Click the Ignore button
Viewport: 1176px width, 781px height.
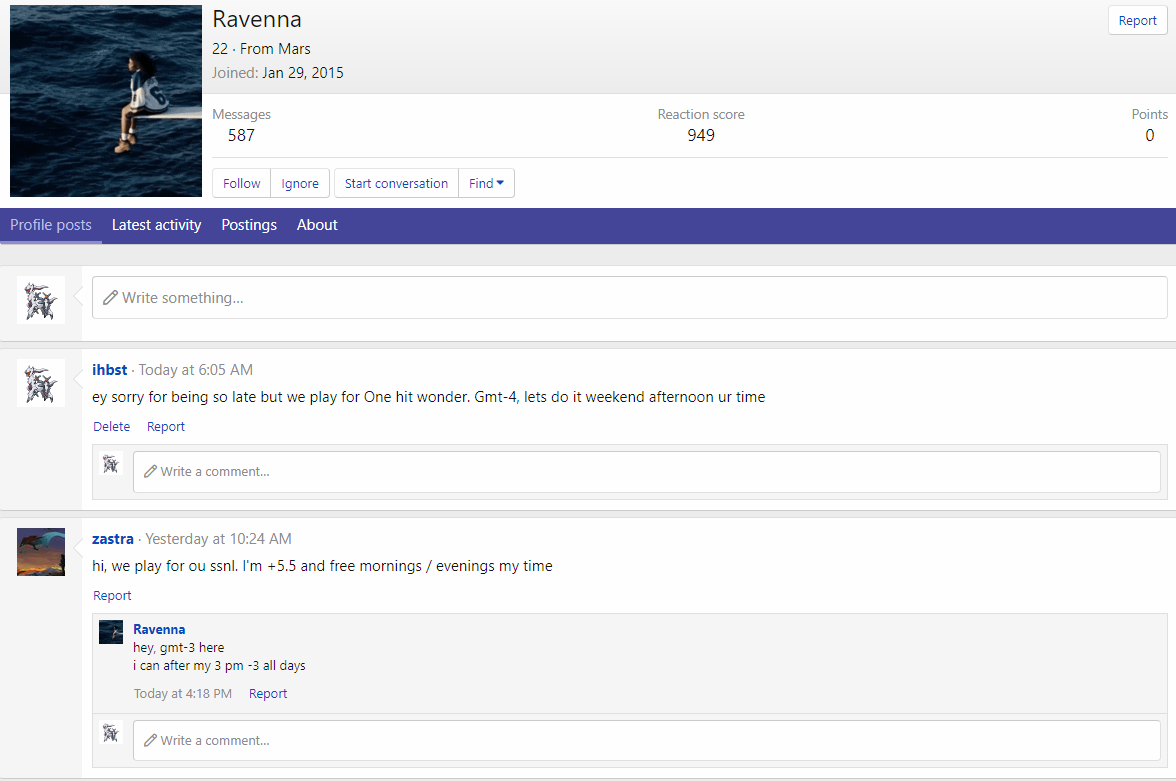click(x=300, y=183)
